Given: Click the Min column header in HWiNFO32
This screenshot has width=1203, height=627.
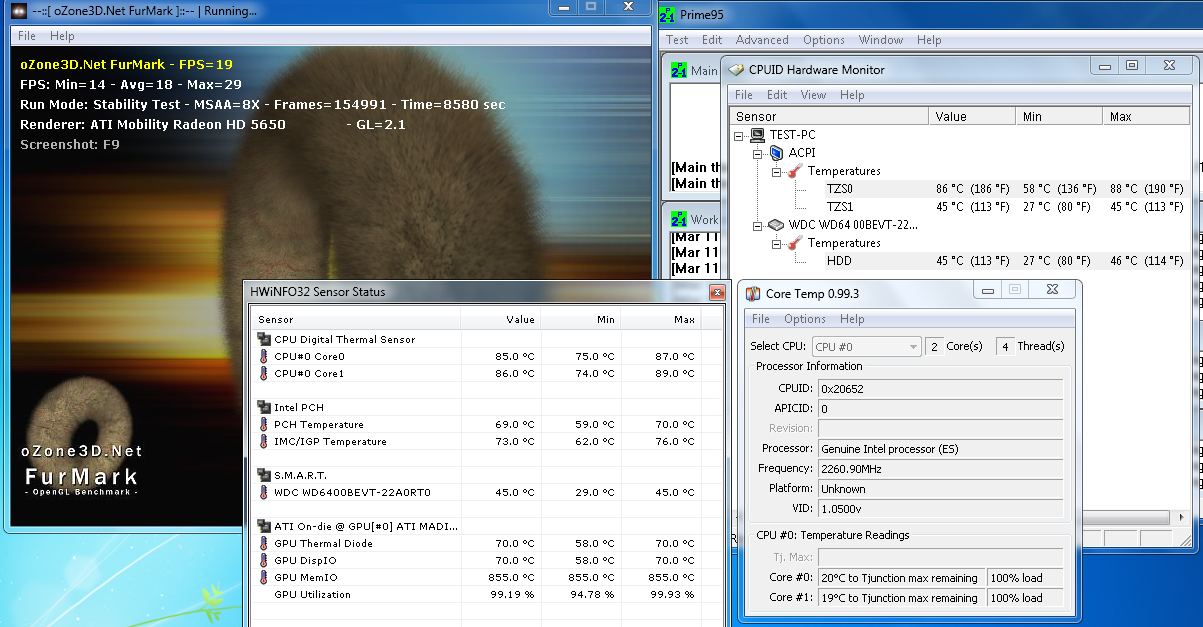Looking at the screenshot, I should [579, 320].
